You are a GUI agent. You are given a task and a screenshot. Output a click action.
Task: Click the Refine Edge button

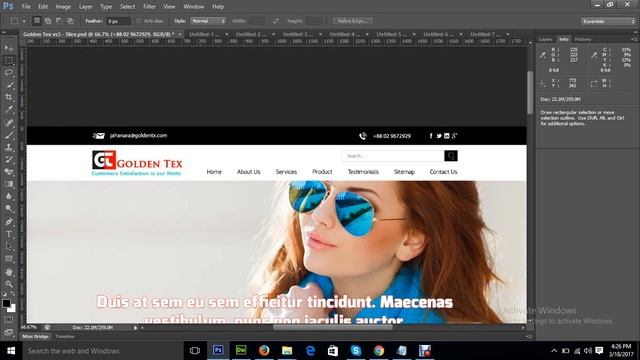point(352,21)
